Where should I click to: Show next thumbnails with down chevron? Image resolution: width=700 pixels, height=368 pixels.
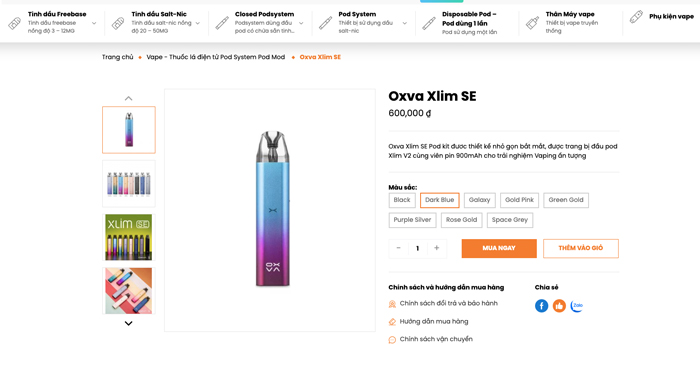[129, 323]
